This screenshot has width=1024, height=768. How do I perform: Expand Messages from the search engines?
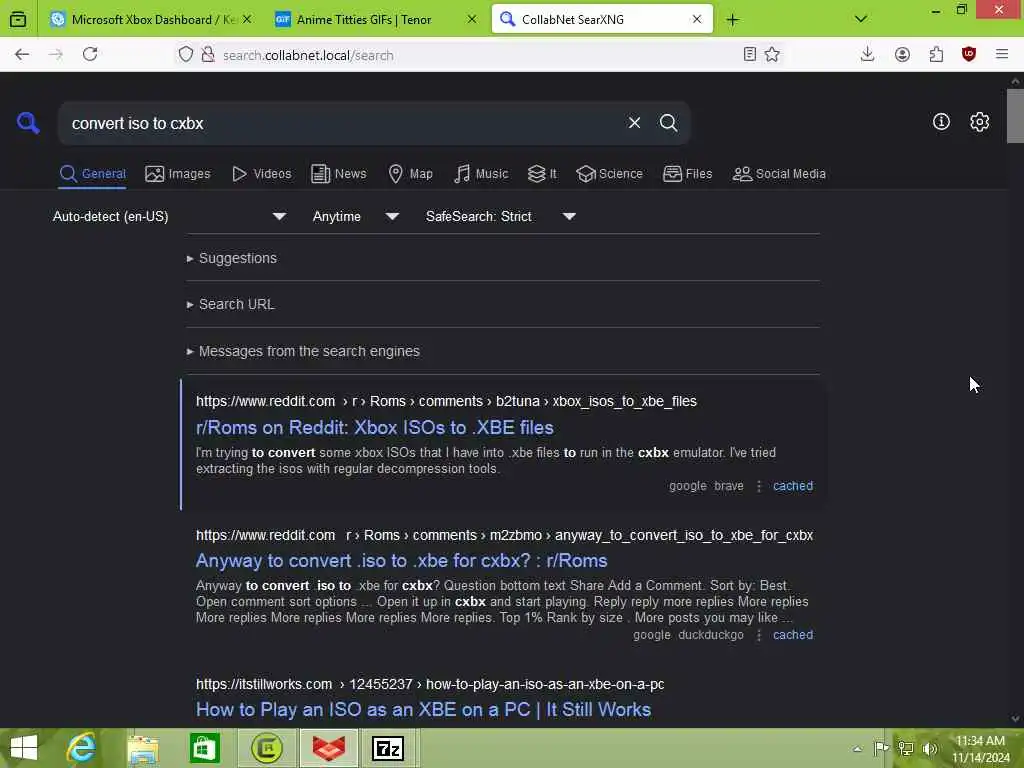click(303, 351)
